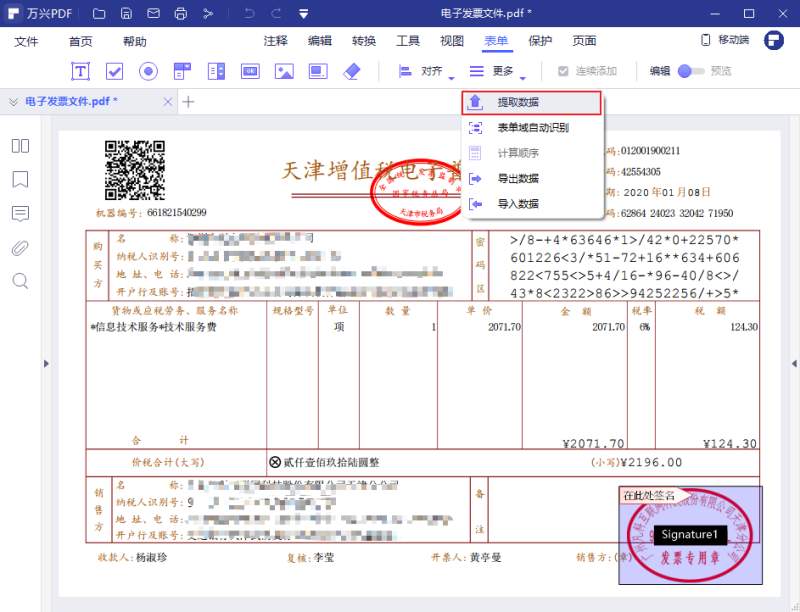Viewport: 800px width, 612px height.
Task: Open the page thumbnails sidebar panel
Action: (20, 146)
